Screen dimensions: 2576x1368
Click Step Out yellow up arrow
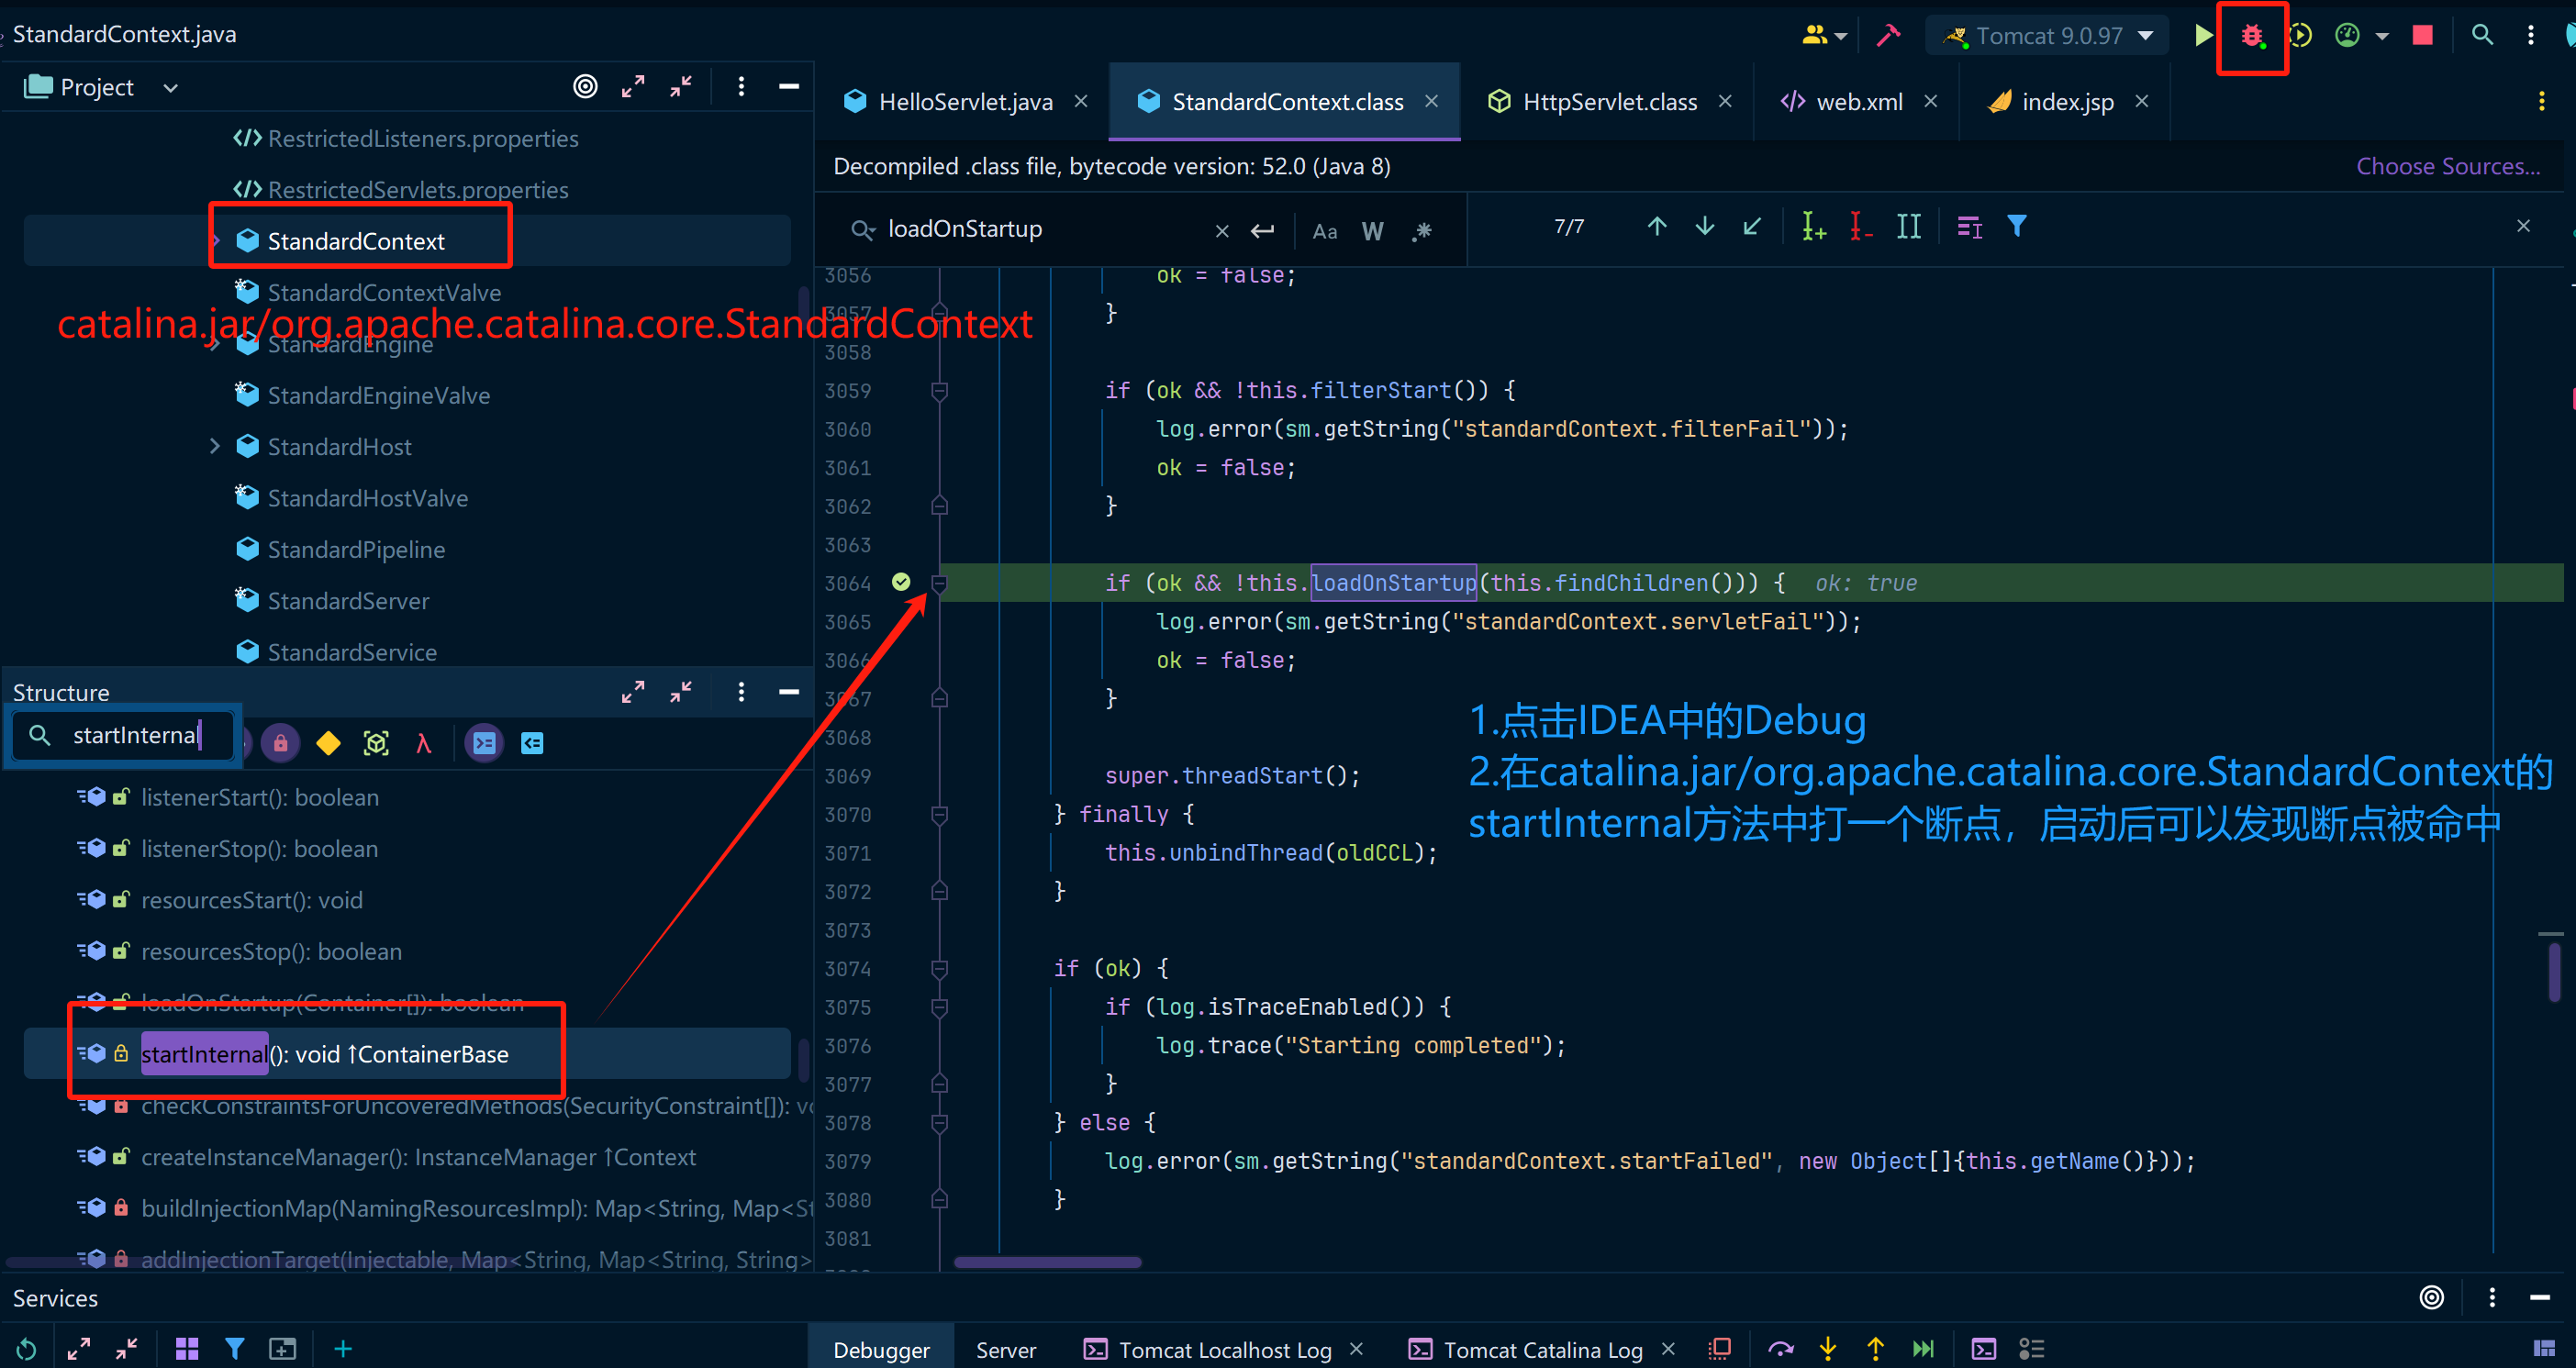coord(1875,1349)
